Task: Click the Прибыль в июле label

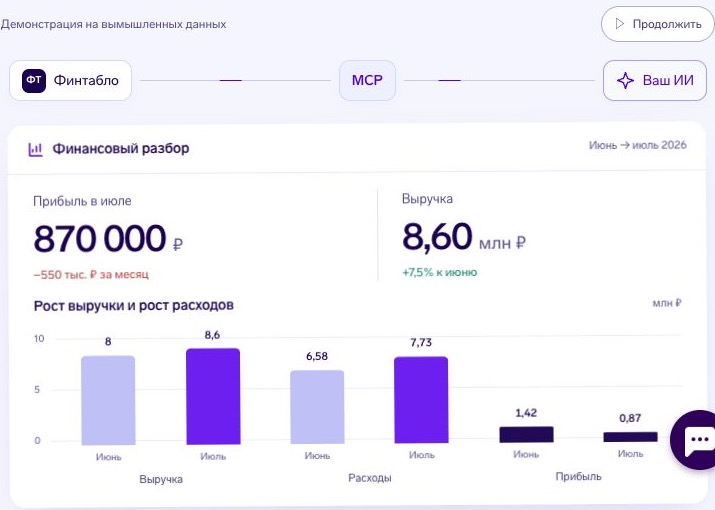Action: (x=82, y=201)
